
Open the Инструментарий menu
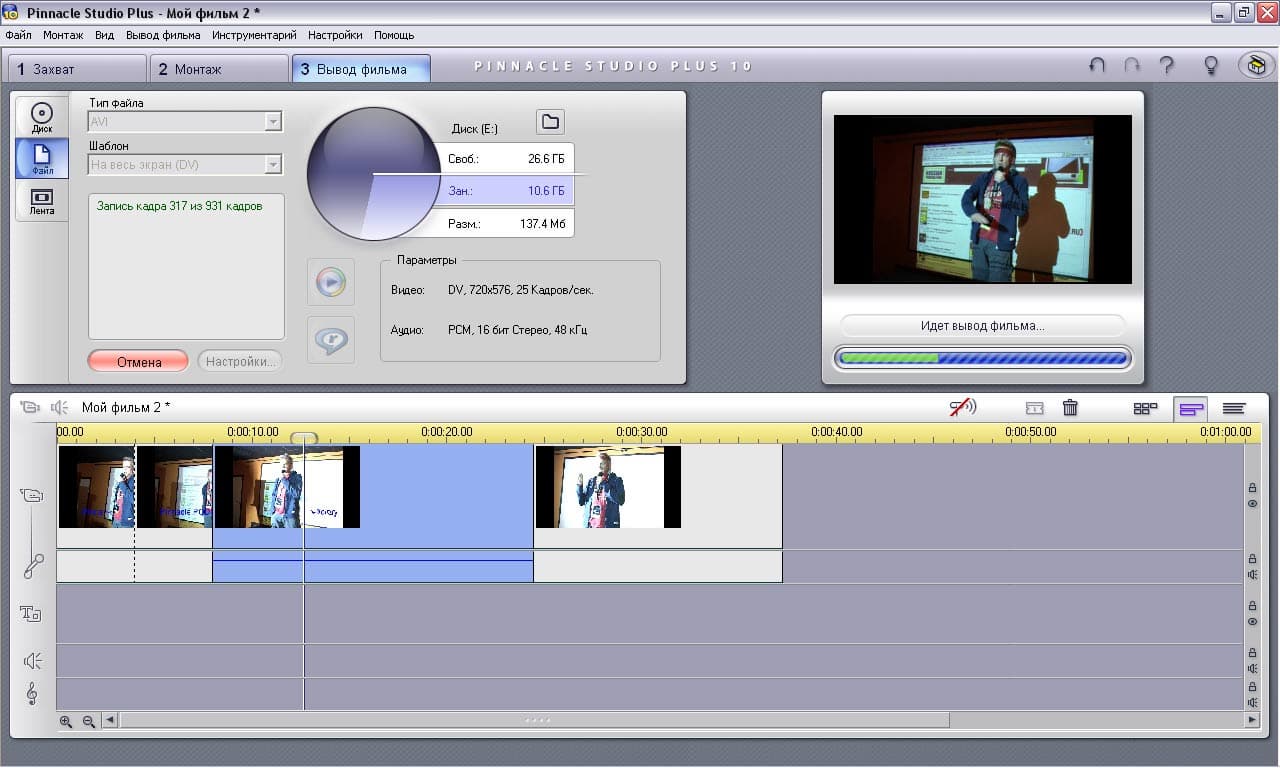coord(254,35)
